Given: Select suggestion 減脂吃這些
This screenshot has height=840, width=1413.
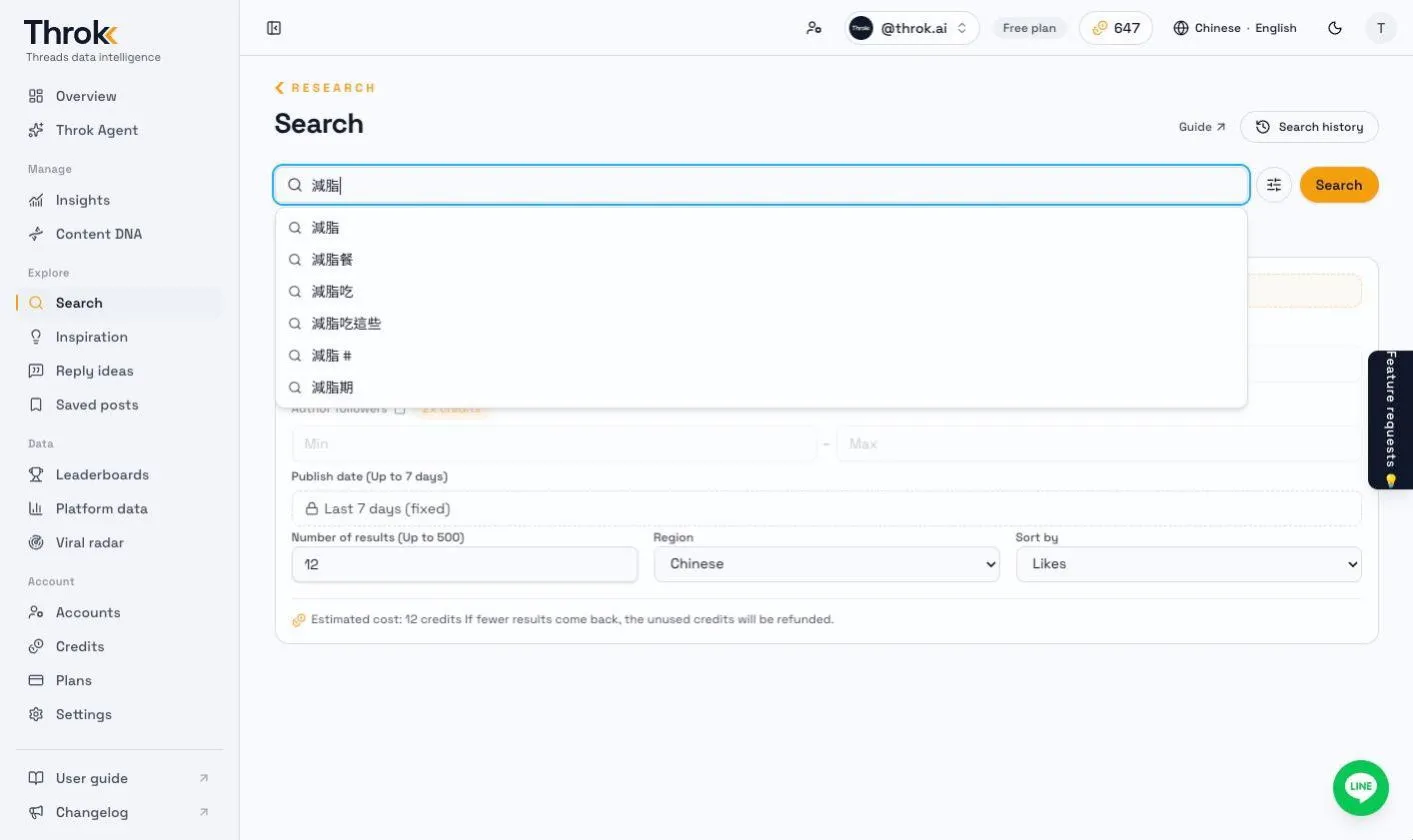Looking at the screenshot, I should (x=761, y=324).
